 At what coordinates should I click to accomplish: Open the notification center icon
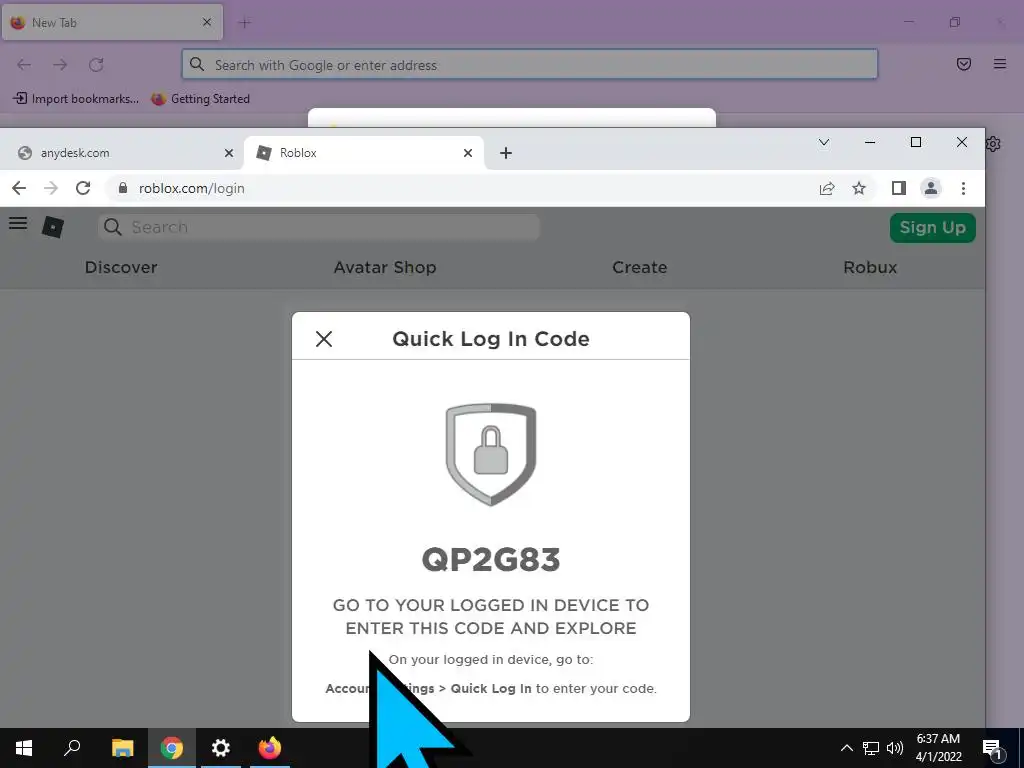(x=993, y=748)
